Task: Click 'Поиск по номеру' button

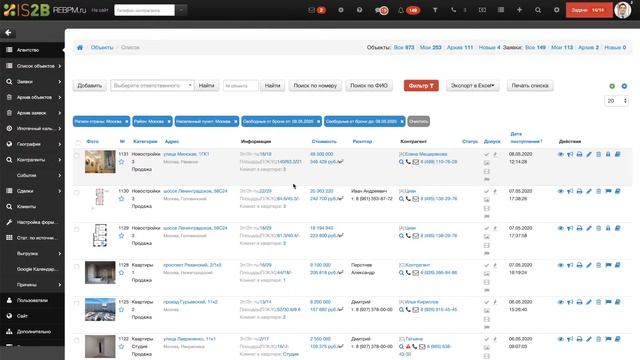Action: pyautogui.click(x=315, y=86)
